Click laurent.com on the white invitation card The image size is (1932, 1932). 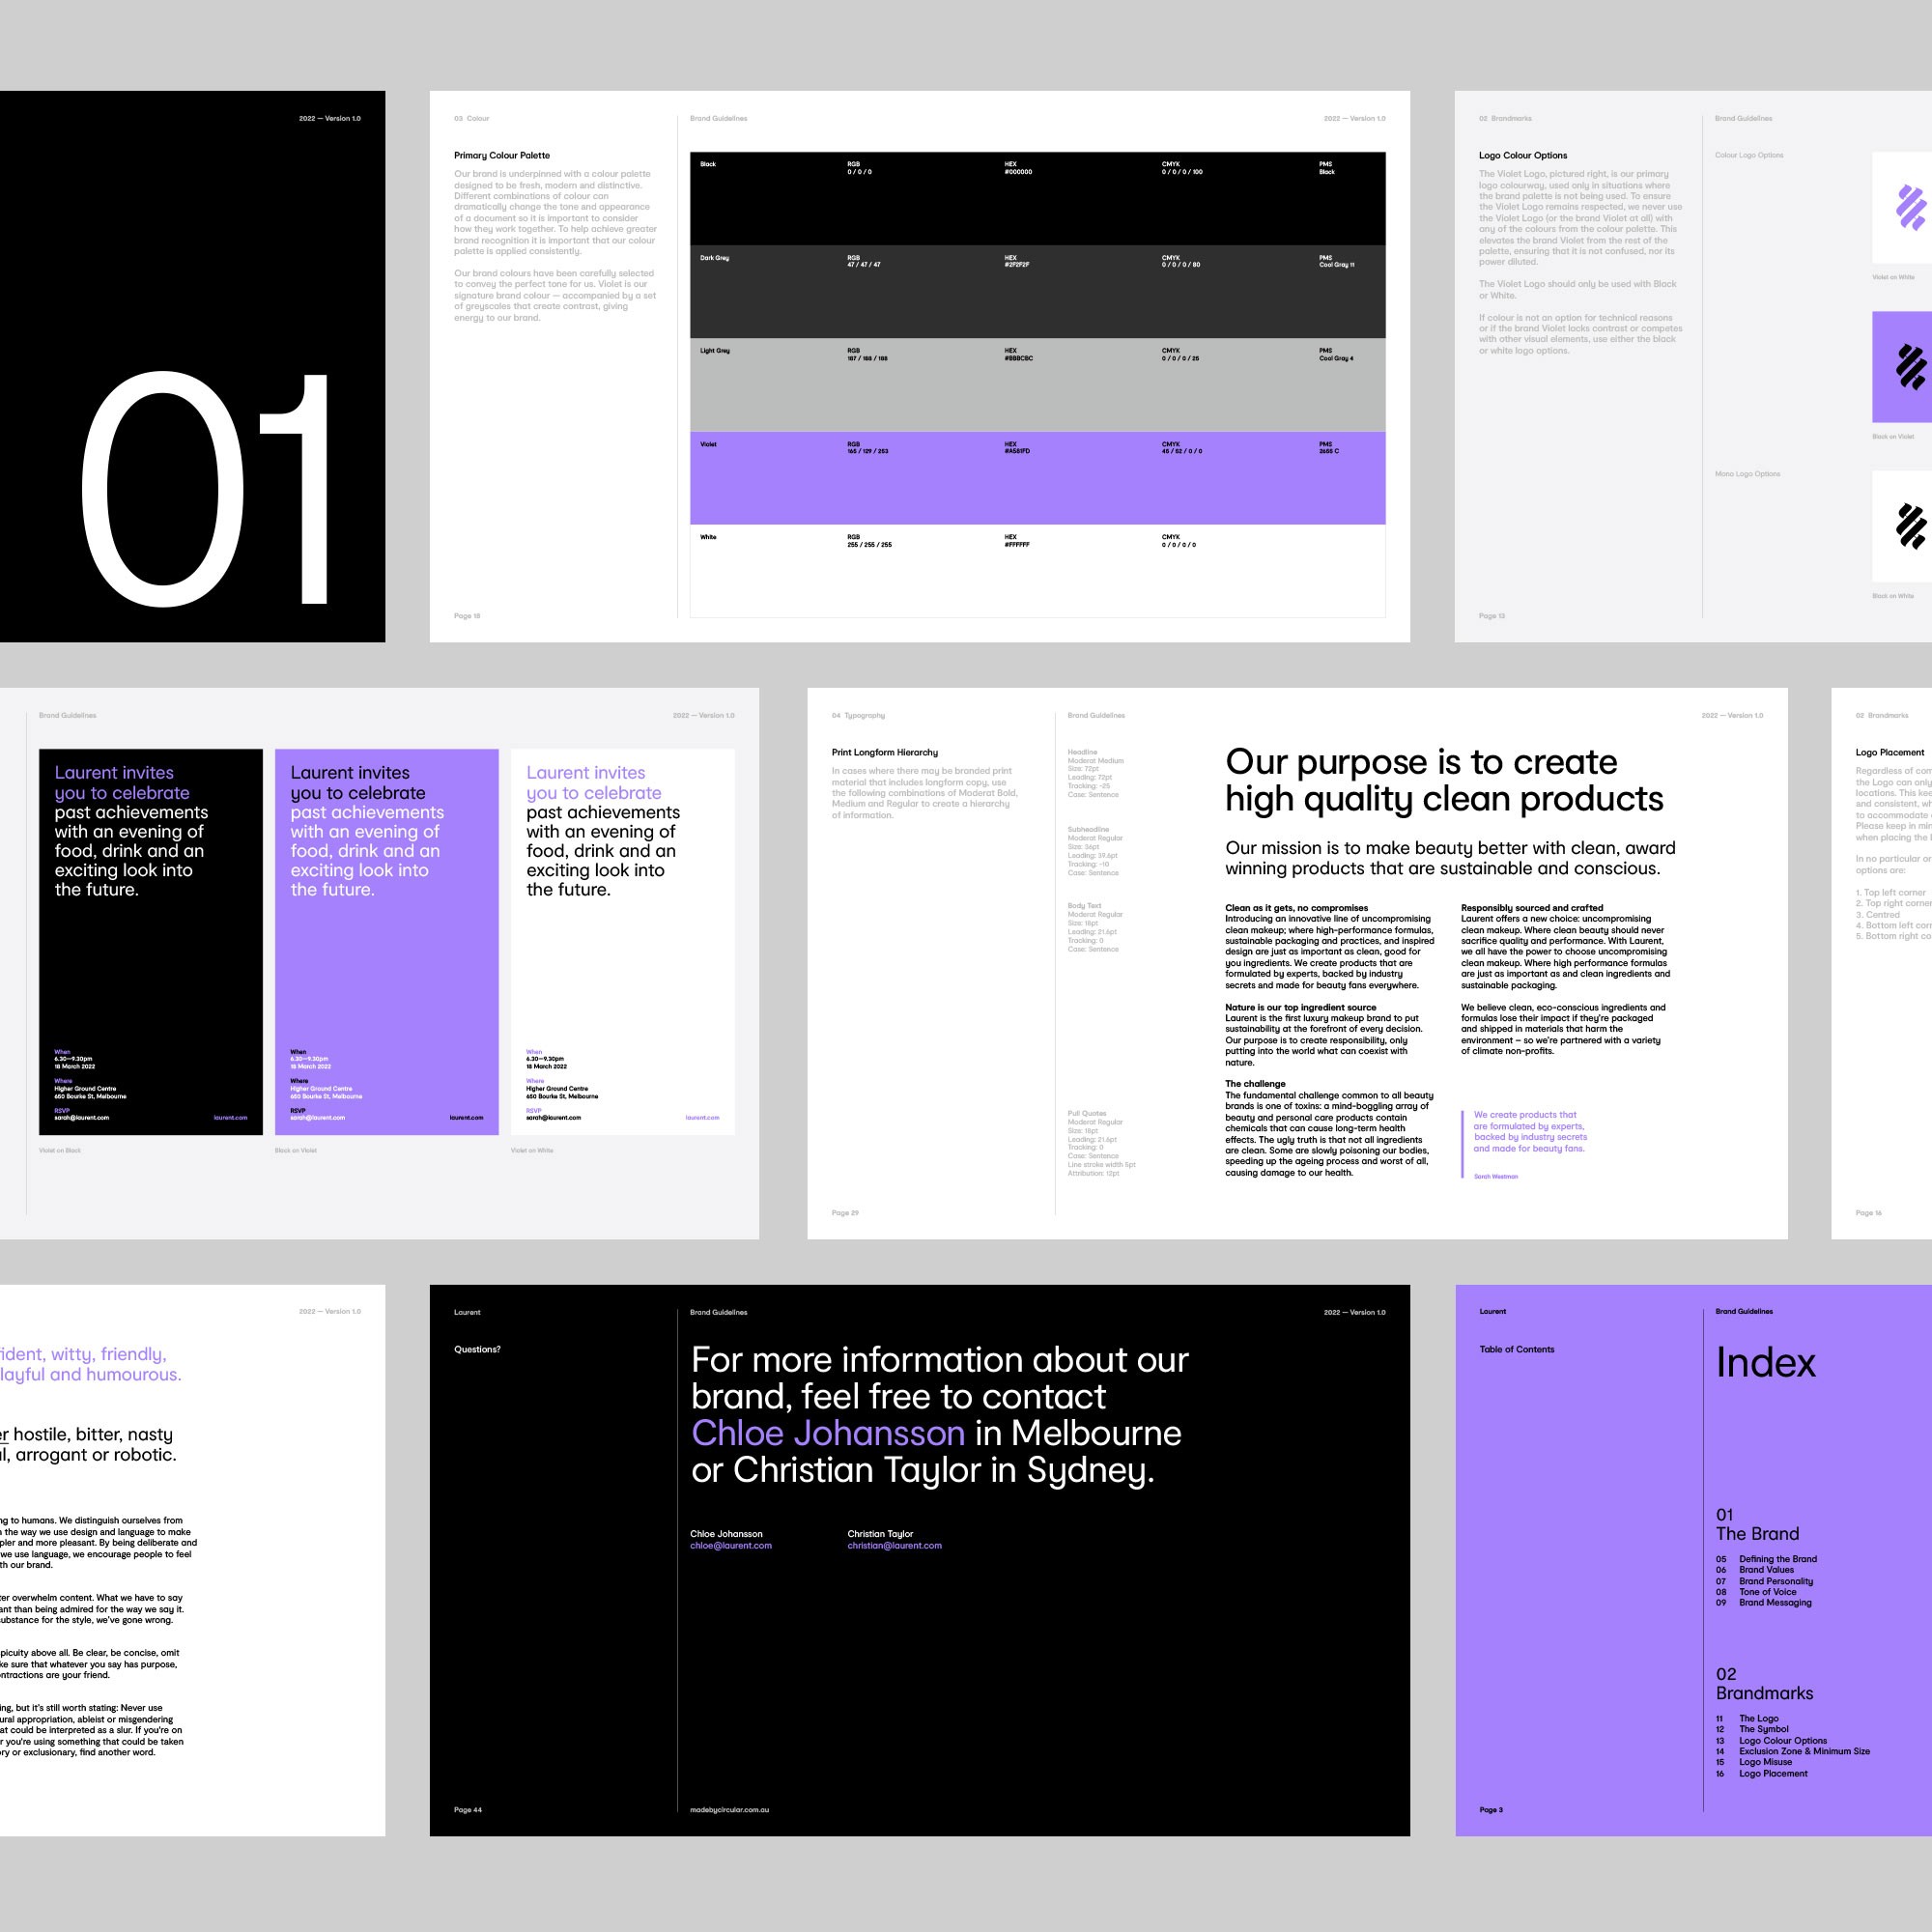702,1117
